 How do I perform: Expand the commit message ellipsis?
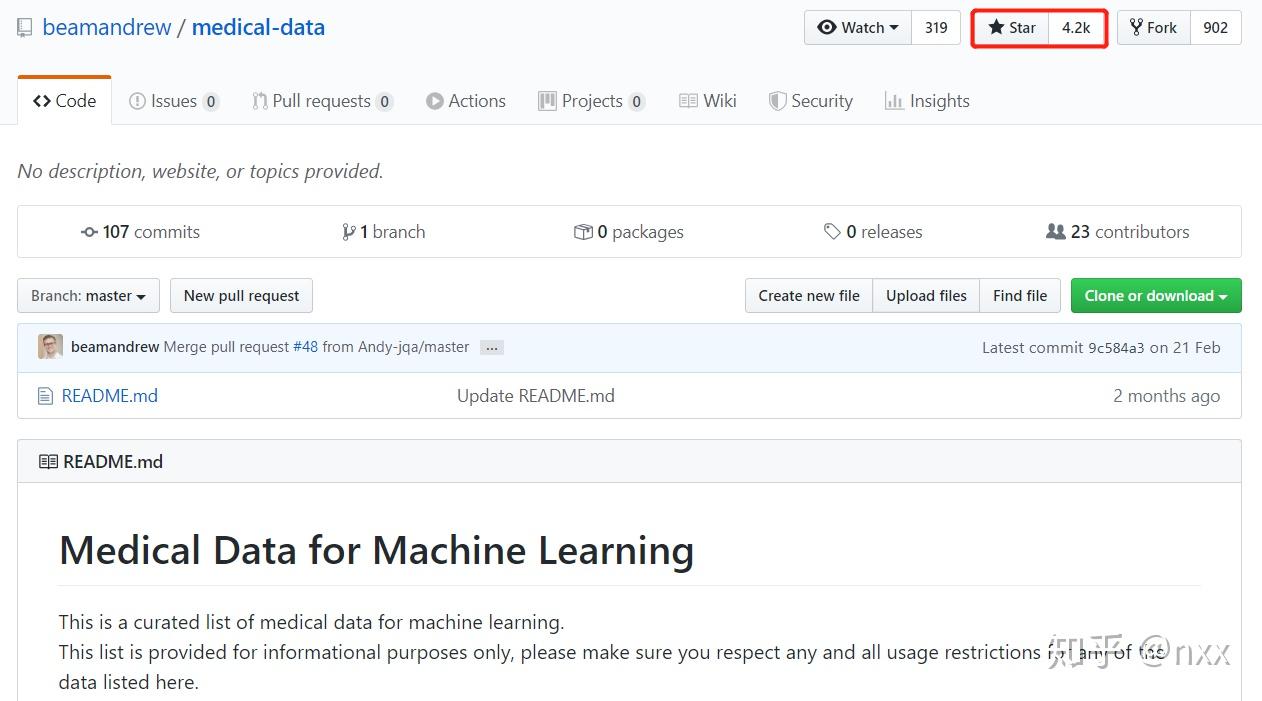(491, 348)
